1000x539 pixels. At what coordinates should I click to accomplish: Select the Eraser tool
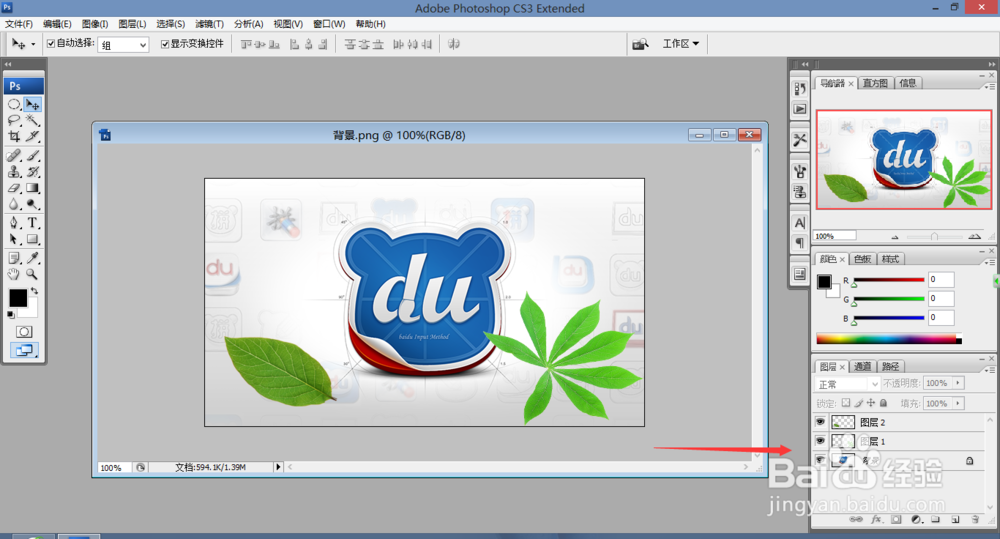point(14,188)
